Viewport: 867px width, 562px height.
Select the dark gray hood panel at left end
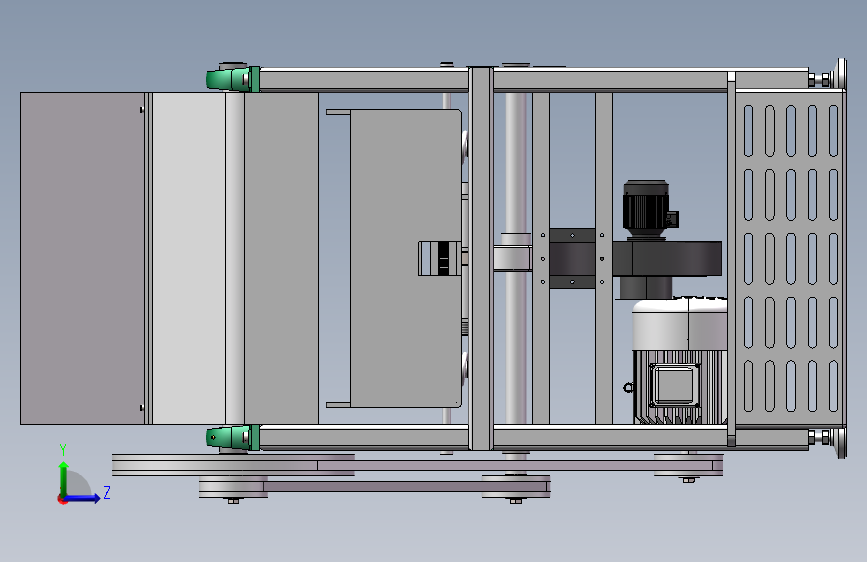[82, 258]
